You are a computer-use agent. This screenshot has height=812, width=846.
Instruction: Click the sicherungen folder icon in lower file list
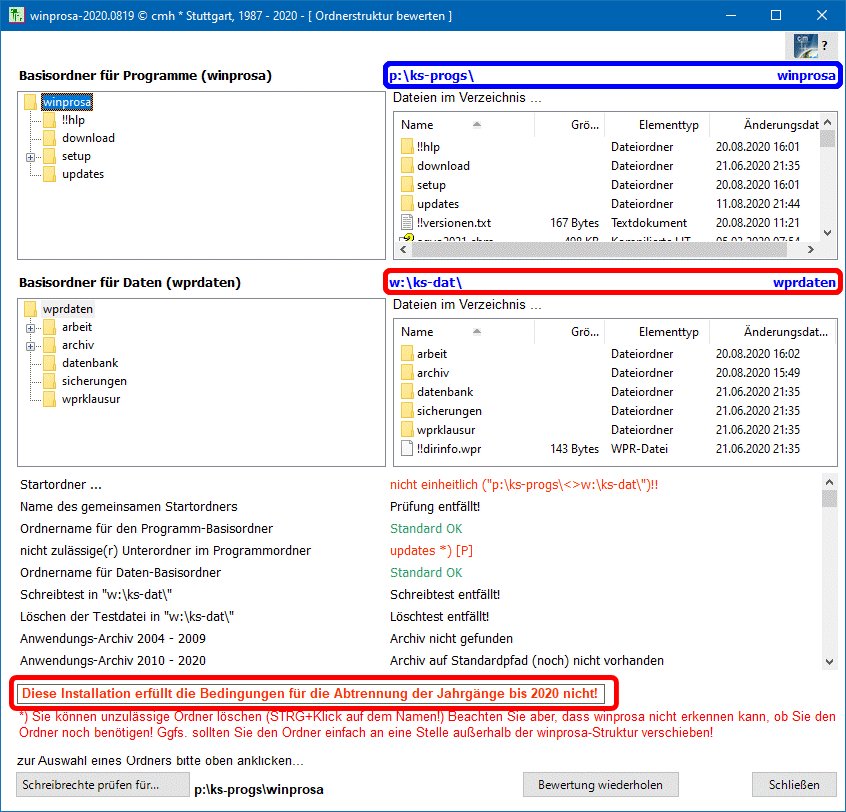click(407, 411)
